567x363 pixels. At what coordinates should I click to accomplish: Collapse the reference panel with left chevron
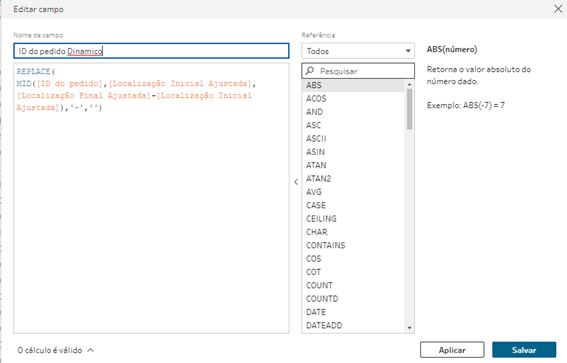(296, 182)
